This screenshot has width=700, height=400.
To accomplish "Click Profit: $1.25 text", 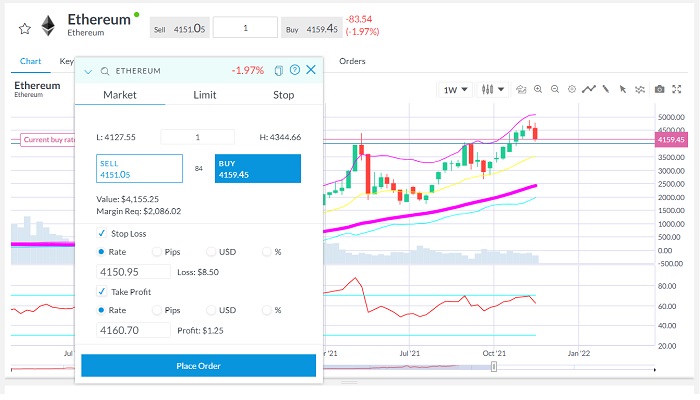I will (200, 330).
